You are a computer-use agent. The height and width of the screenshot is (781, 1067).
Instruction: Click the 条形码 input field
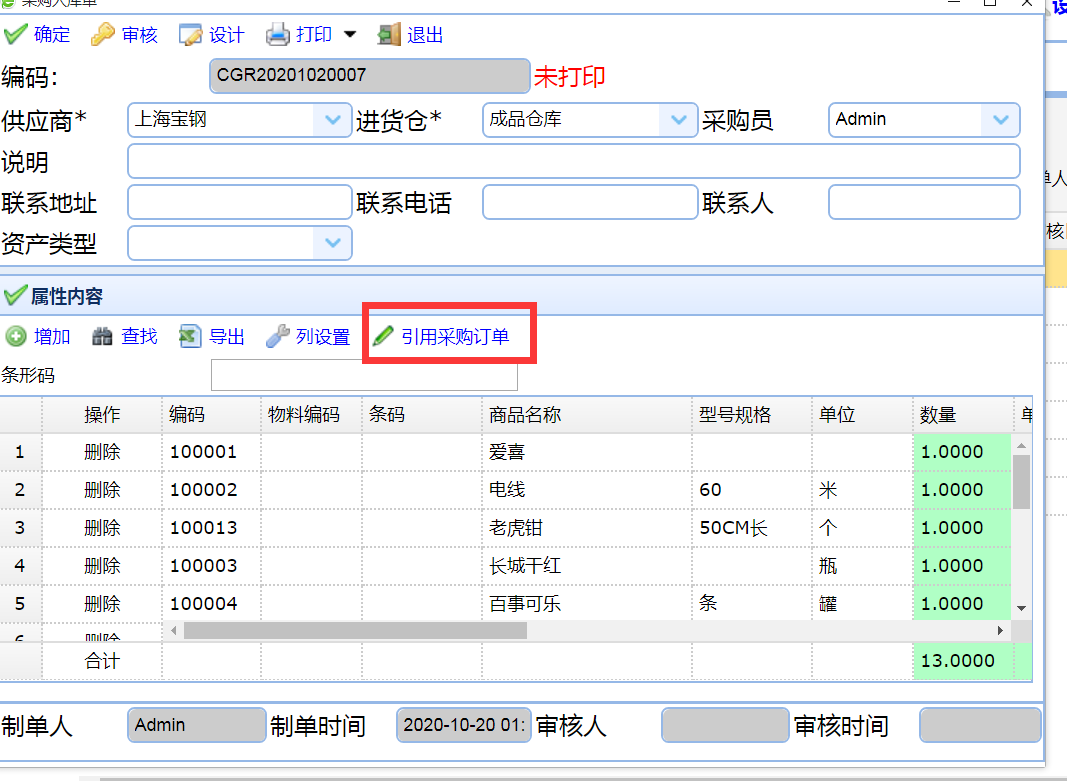[x=364, y=376]
